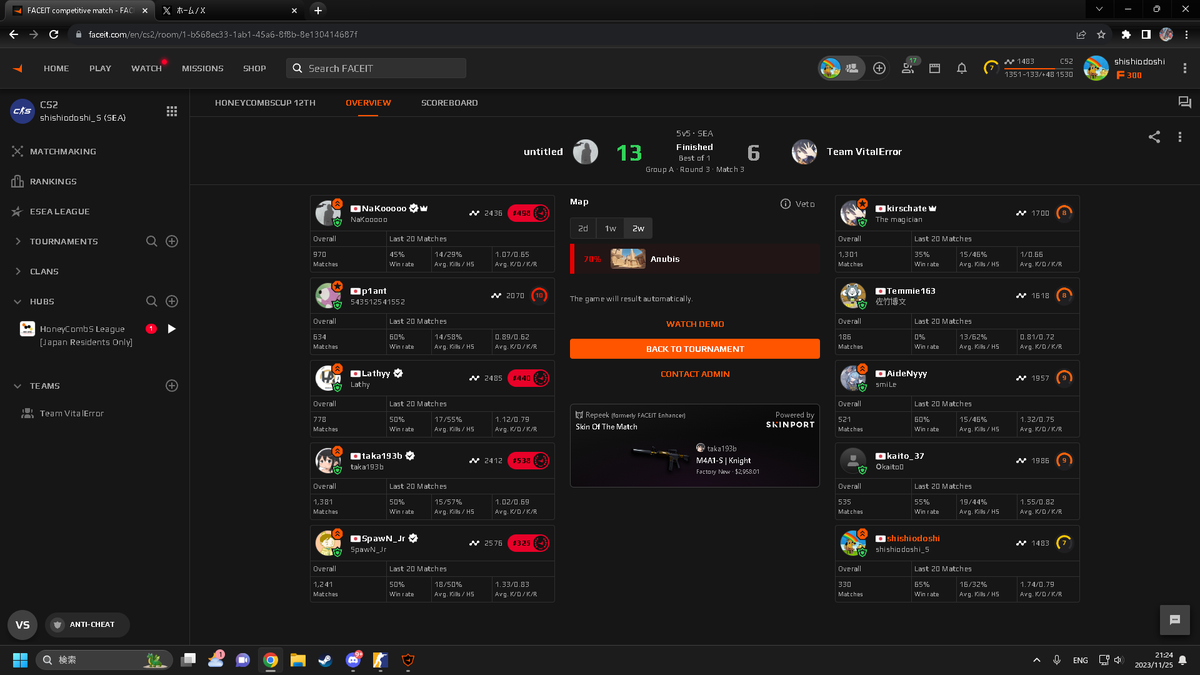1200x675 pixels.
Task: Expand the Tournaments section chevron
Action: tap(18, 241)
